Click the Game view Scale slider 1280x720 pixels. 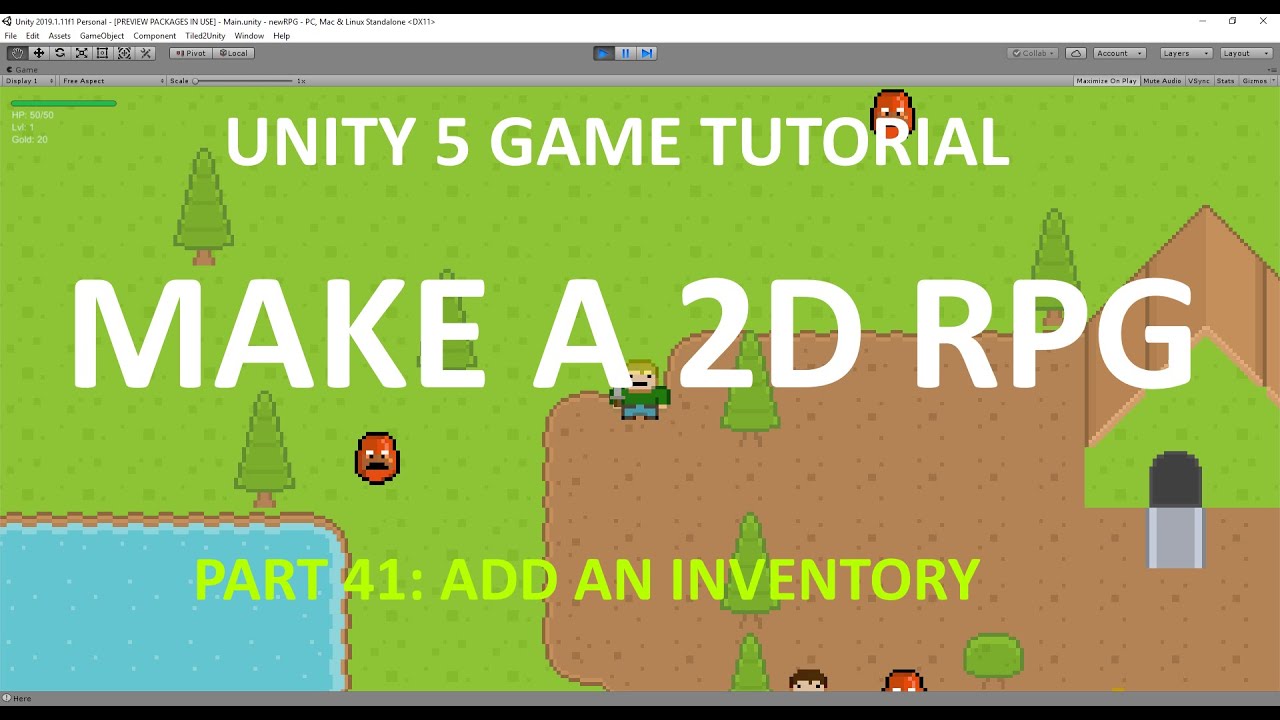[x=243, y=81]
